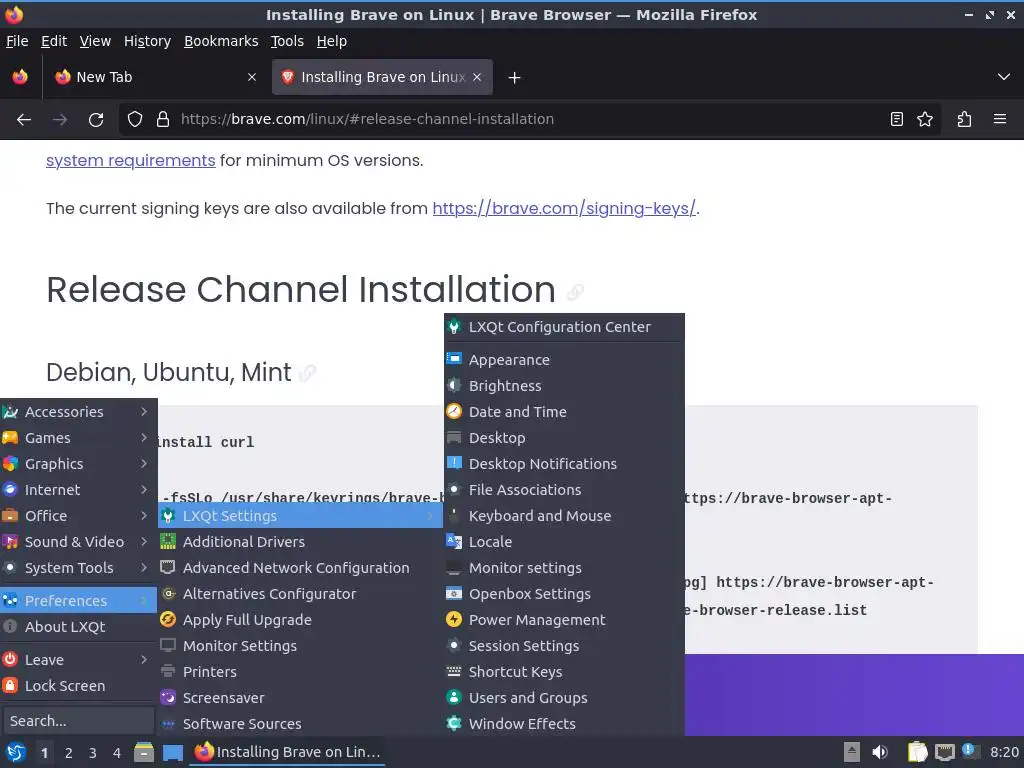This screenshot has height=768, width=1024.
Task: Select LXQt Settings submenu item
Action: 300,516
